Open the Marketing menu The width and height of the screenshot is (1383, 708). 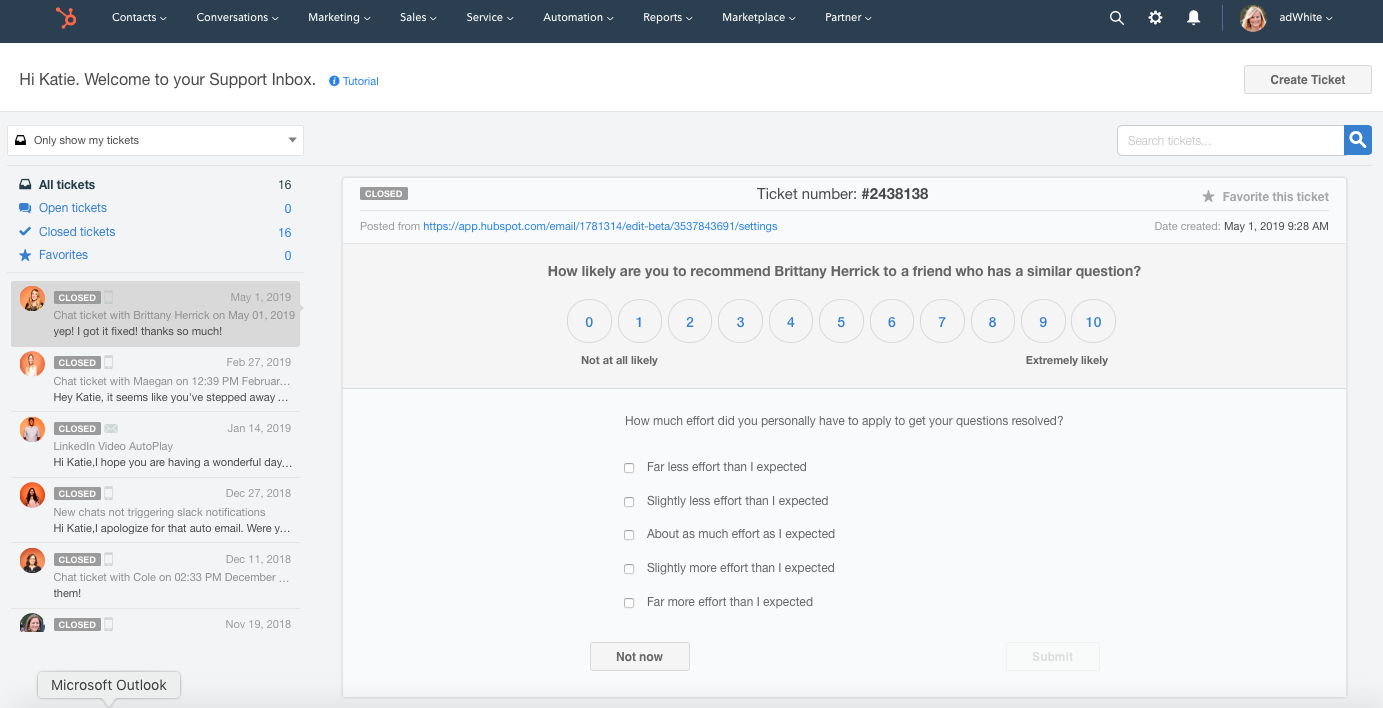click(x=339, y=18)
